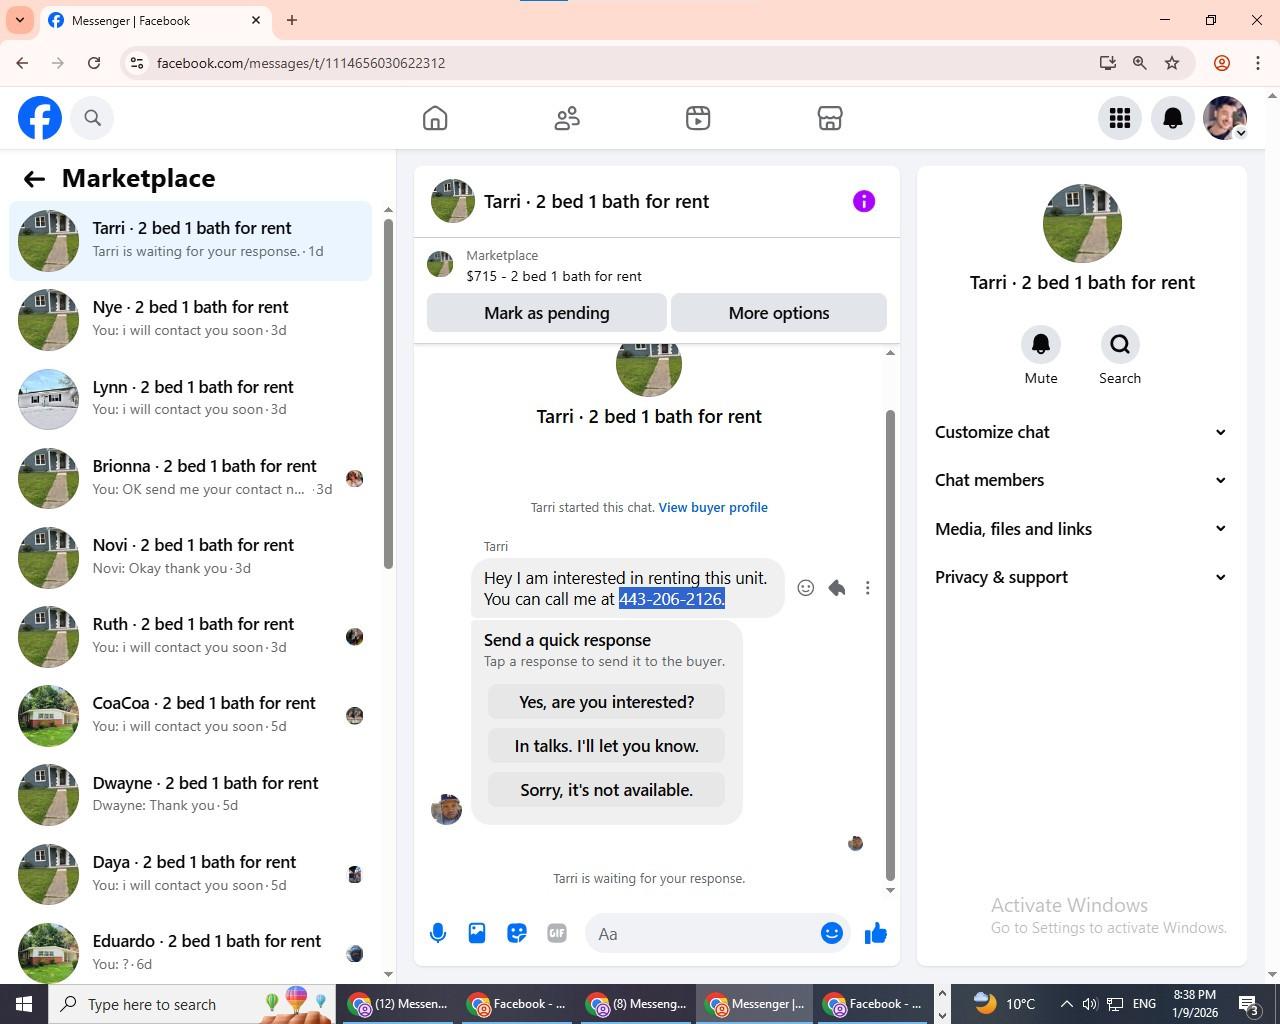1280x1024 pixels.
Task: Click the browser address bar URL
Action: pyautogui.click(x=301, y=63)
